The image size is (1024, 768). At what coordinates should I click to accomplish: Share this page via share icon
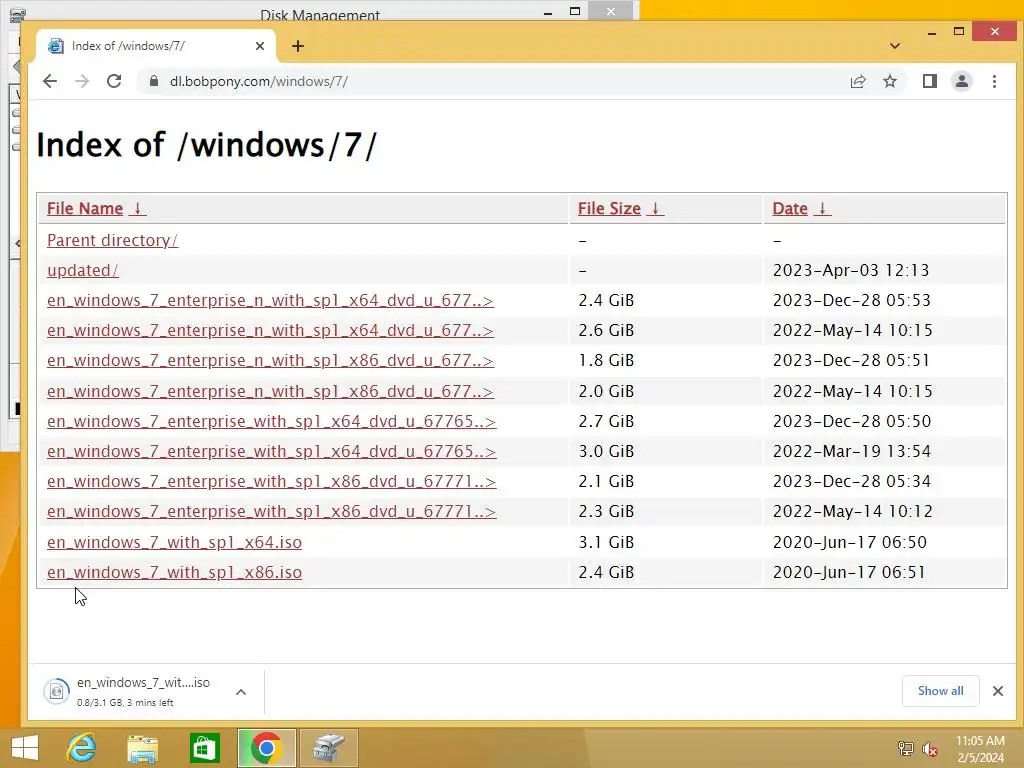tap(857, 81)
